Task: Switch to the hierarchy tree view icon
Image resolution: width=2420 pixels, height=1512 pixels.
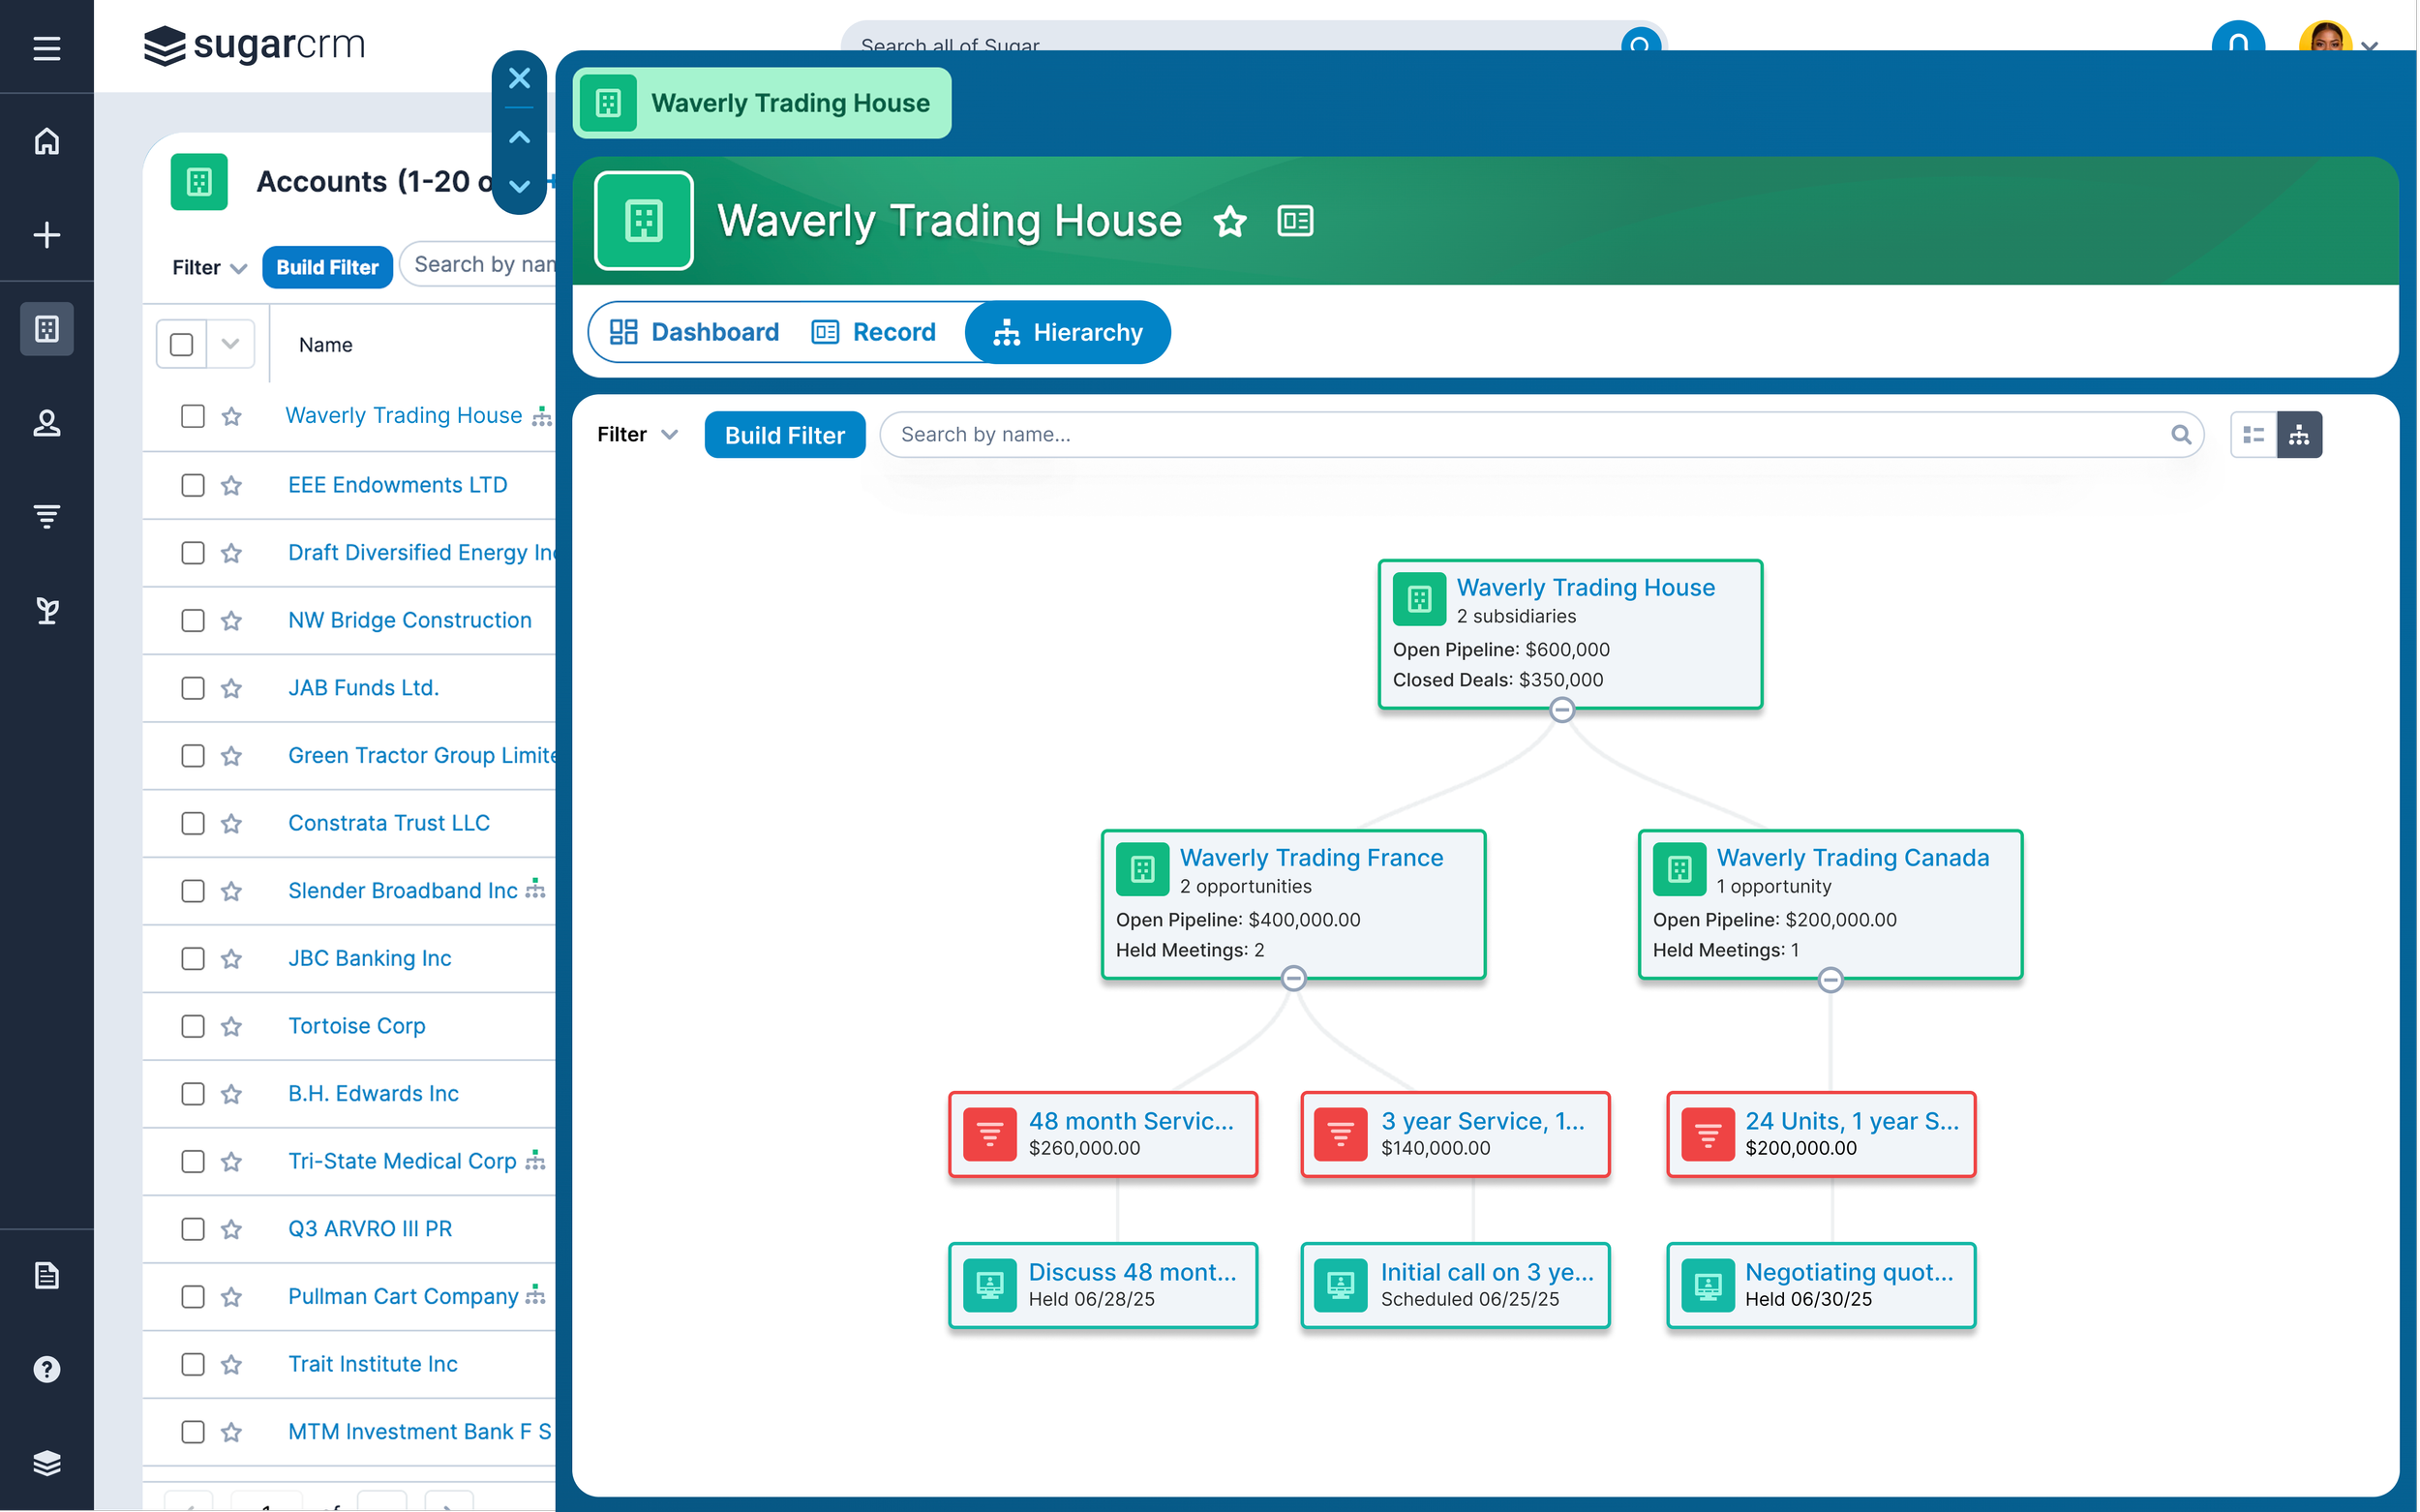Action: [2299, 434]
